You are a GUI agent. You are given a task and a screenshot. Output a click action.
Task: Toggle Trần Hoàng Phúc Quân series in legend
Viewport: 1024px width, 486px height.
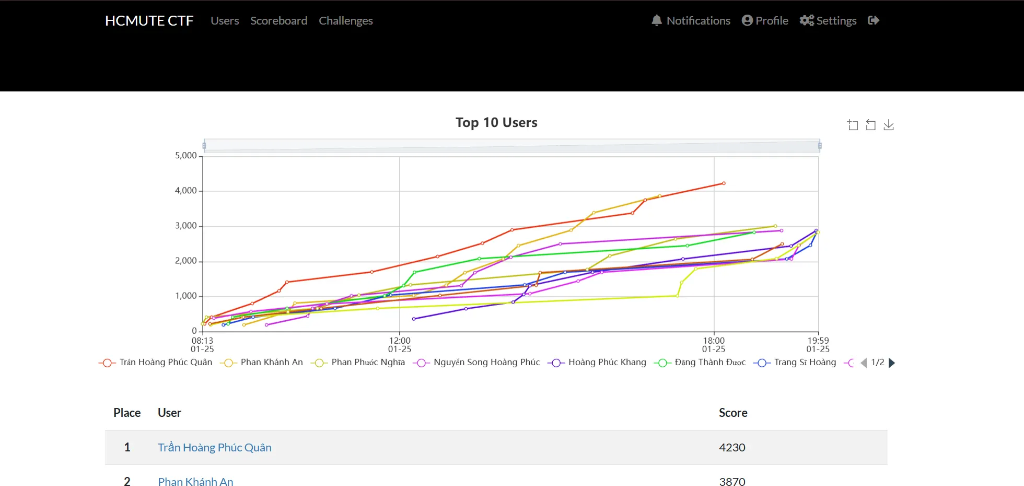[x=155, y=363]
